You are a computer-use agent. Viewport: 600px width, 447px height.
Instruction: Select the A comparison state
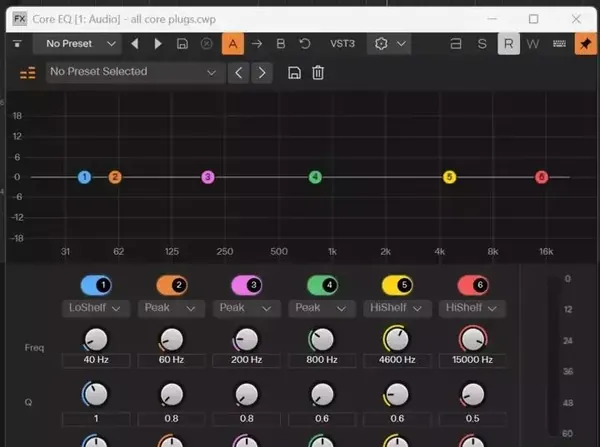click(x=233, y=44)
